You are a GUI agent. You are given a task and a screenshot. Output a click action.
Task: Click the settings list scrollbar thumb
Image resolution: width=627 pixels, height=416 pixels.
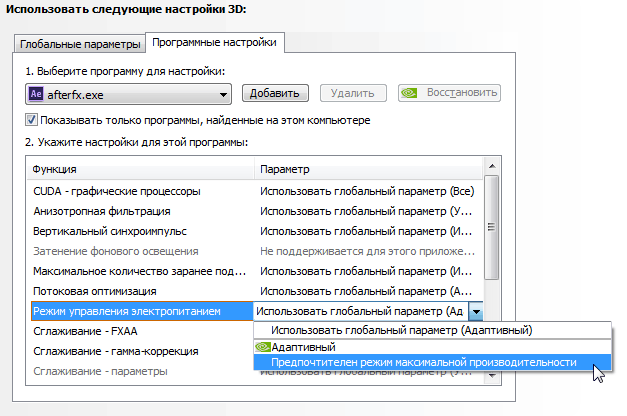click(x=492, y=227)
